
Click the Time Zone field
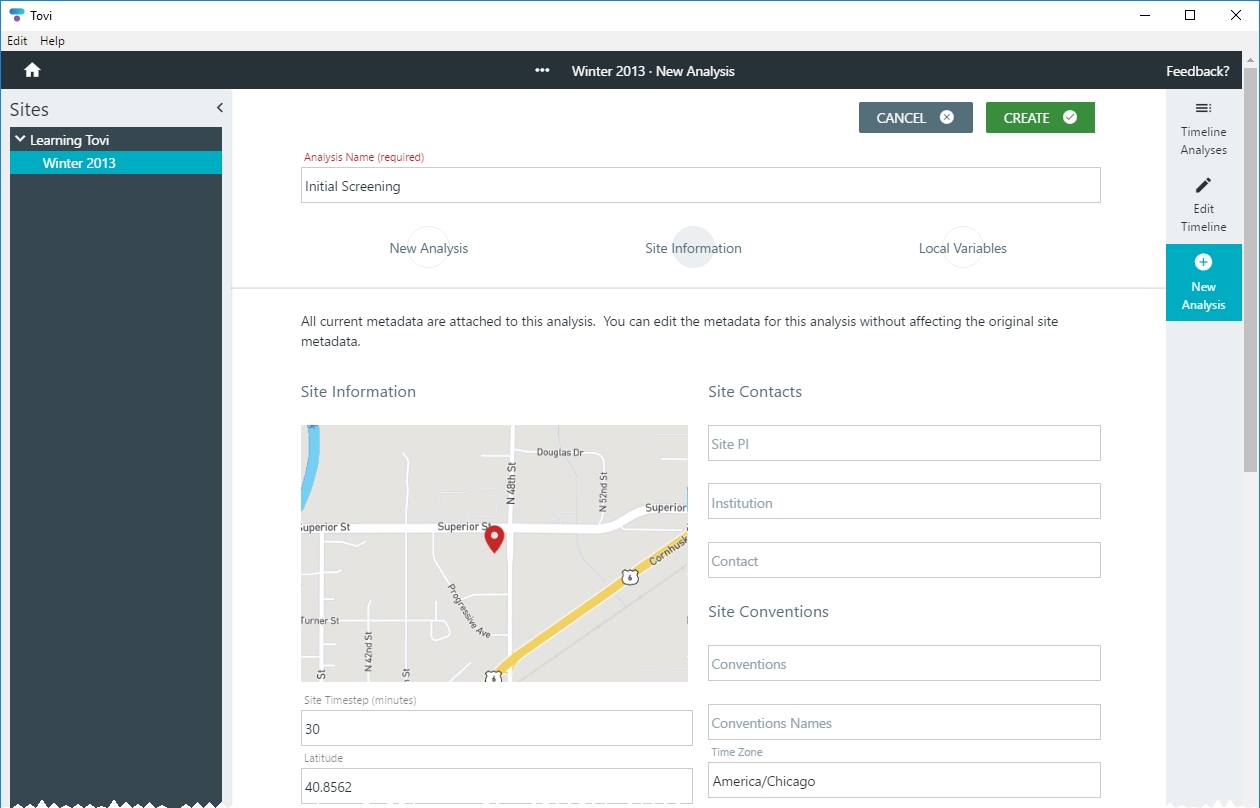tap(903, 781)
